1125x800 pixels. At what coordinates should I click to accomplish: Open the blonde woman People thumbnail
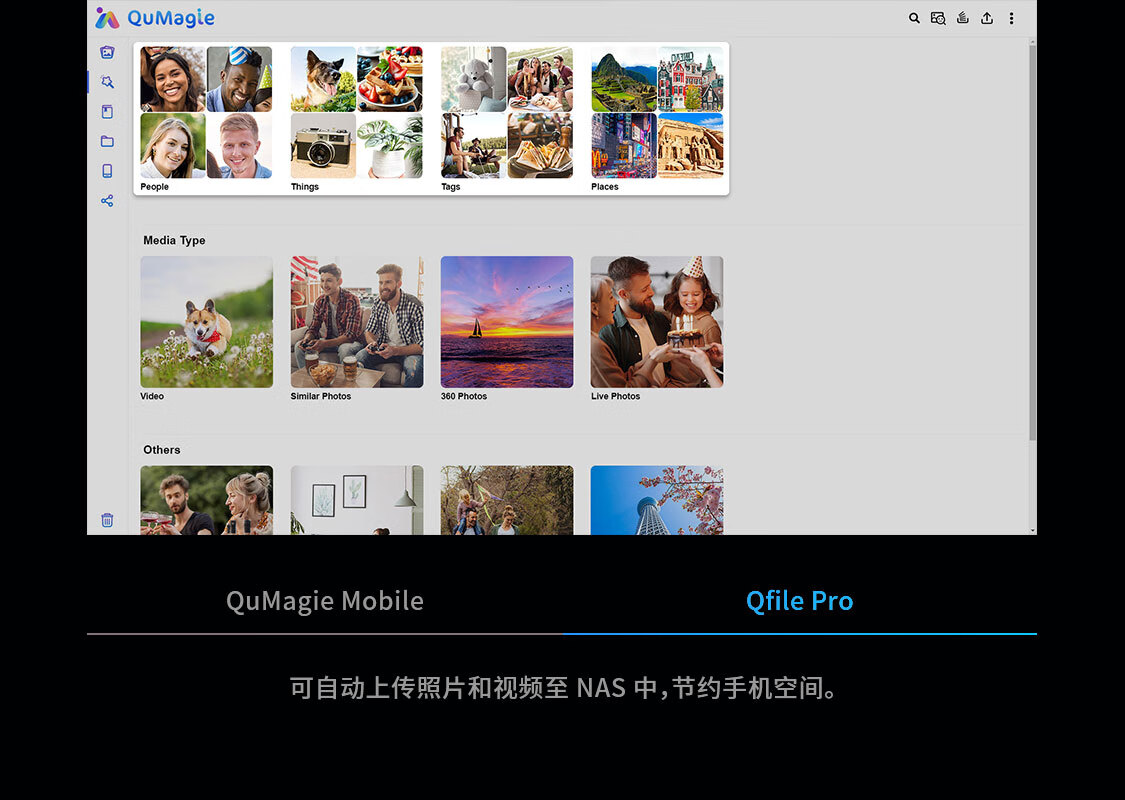pyautogui.click(x=172, y=145)
